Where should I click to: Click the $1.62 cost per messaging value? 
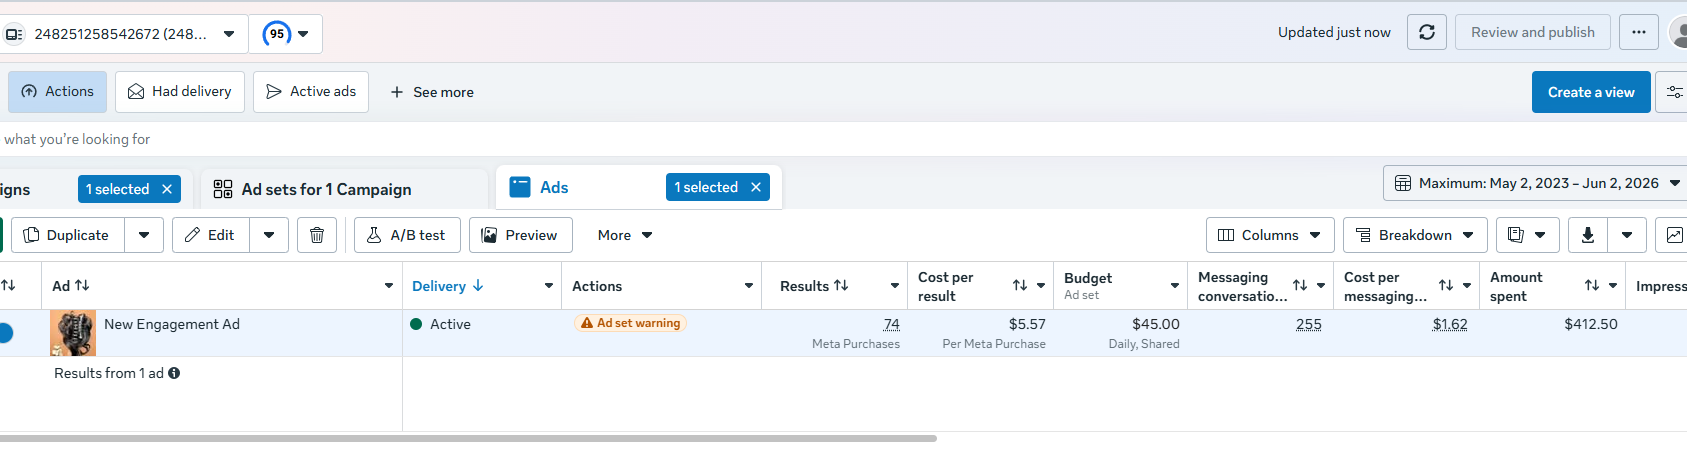click(1450, 324)
